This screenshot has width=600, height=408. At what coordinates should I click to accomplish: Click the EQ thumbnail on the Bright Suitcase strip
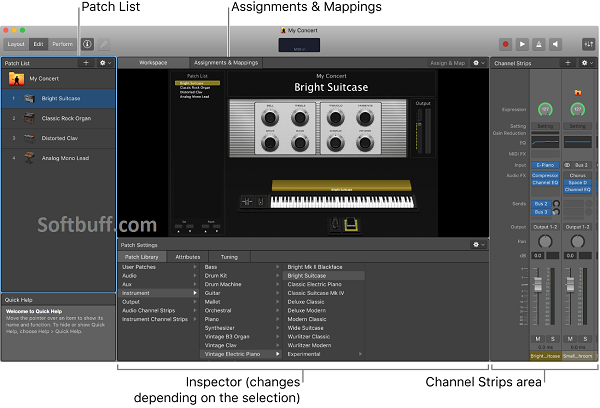[x=545, y=142]
